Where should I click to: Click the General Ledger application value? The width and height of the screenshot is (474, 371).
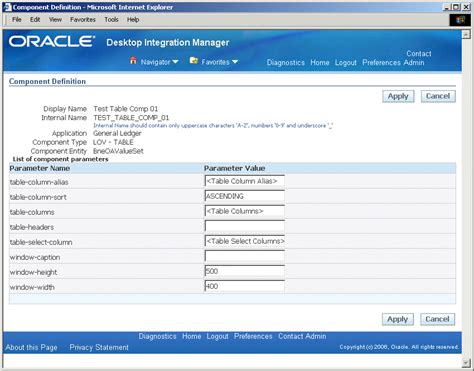point(117,133)
